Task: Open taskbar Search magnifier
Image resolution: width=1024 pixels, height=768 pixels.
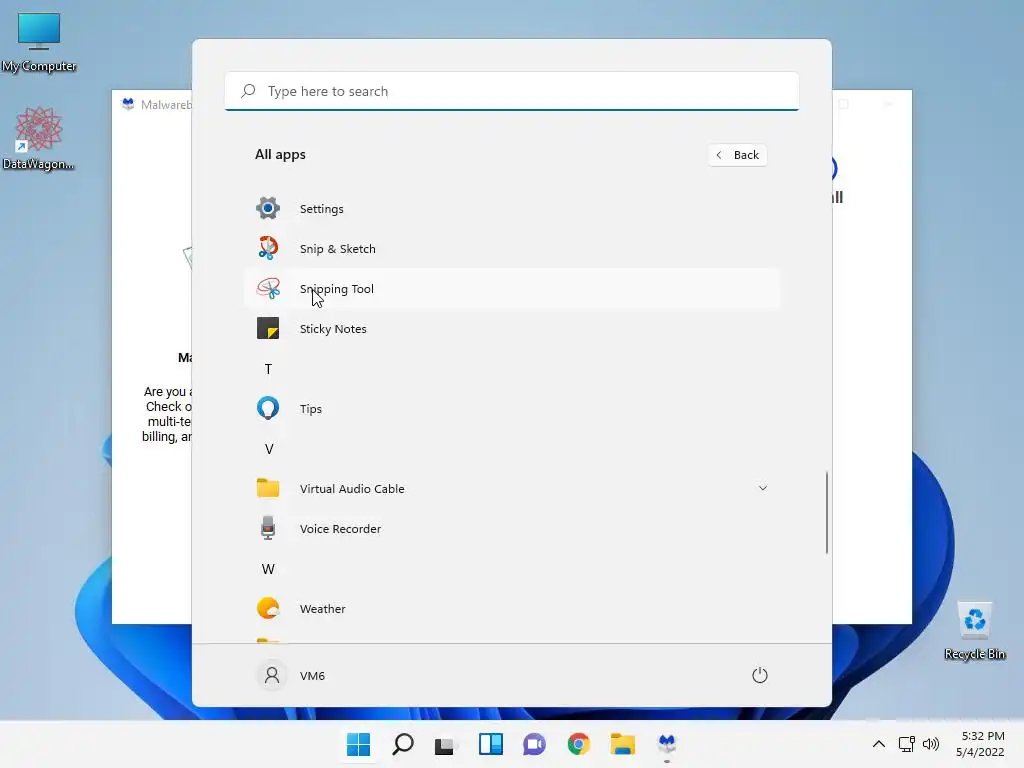Action: [403, 744]
